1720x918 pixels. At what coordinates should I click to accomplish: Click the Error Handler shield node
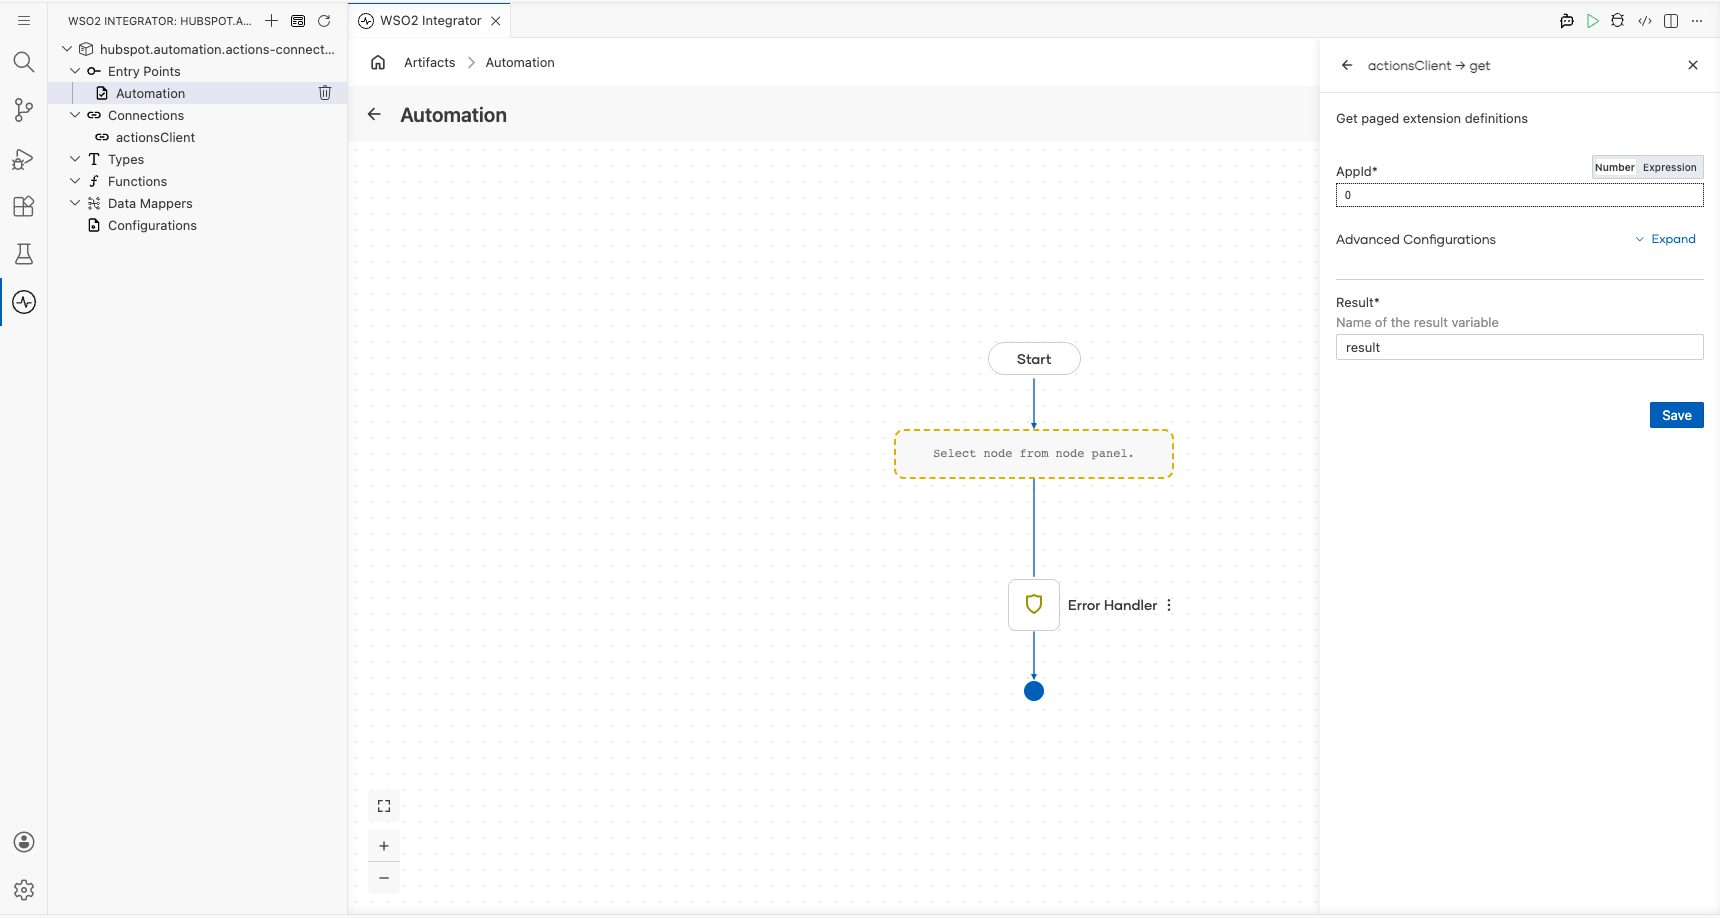tap(1034, 604)
